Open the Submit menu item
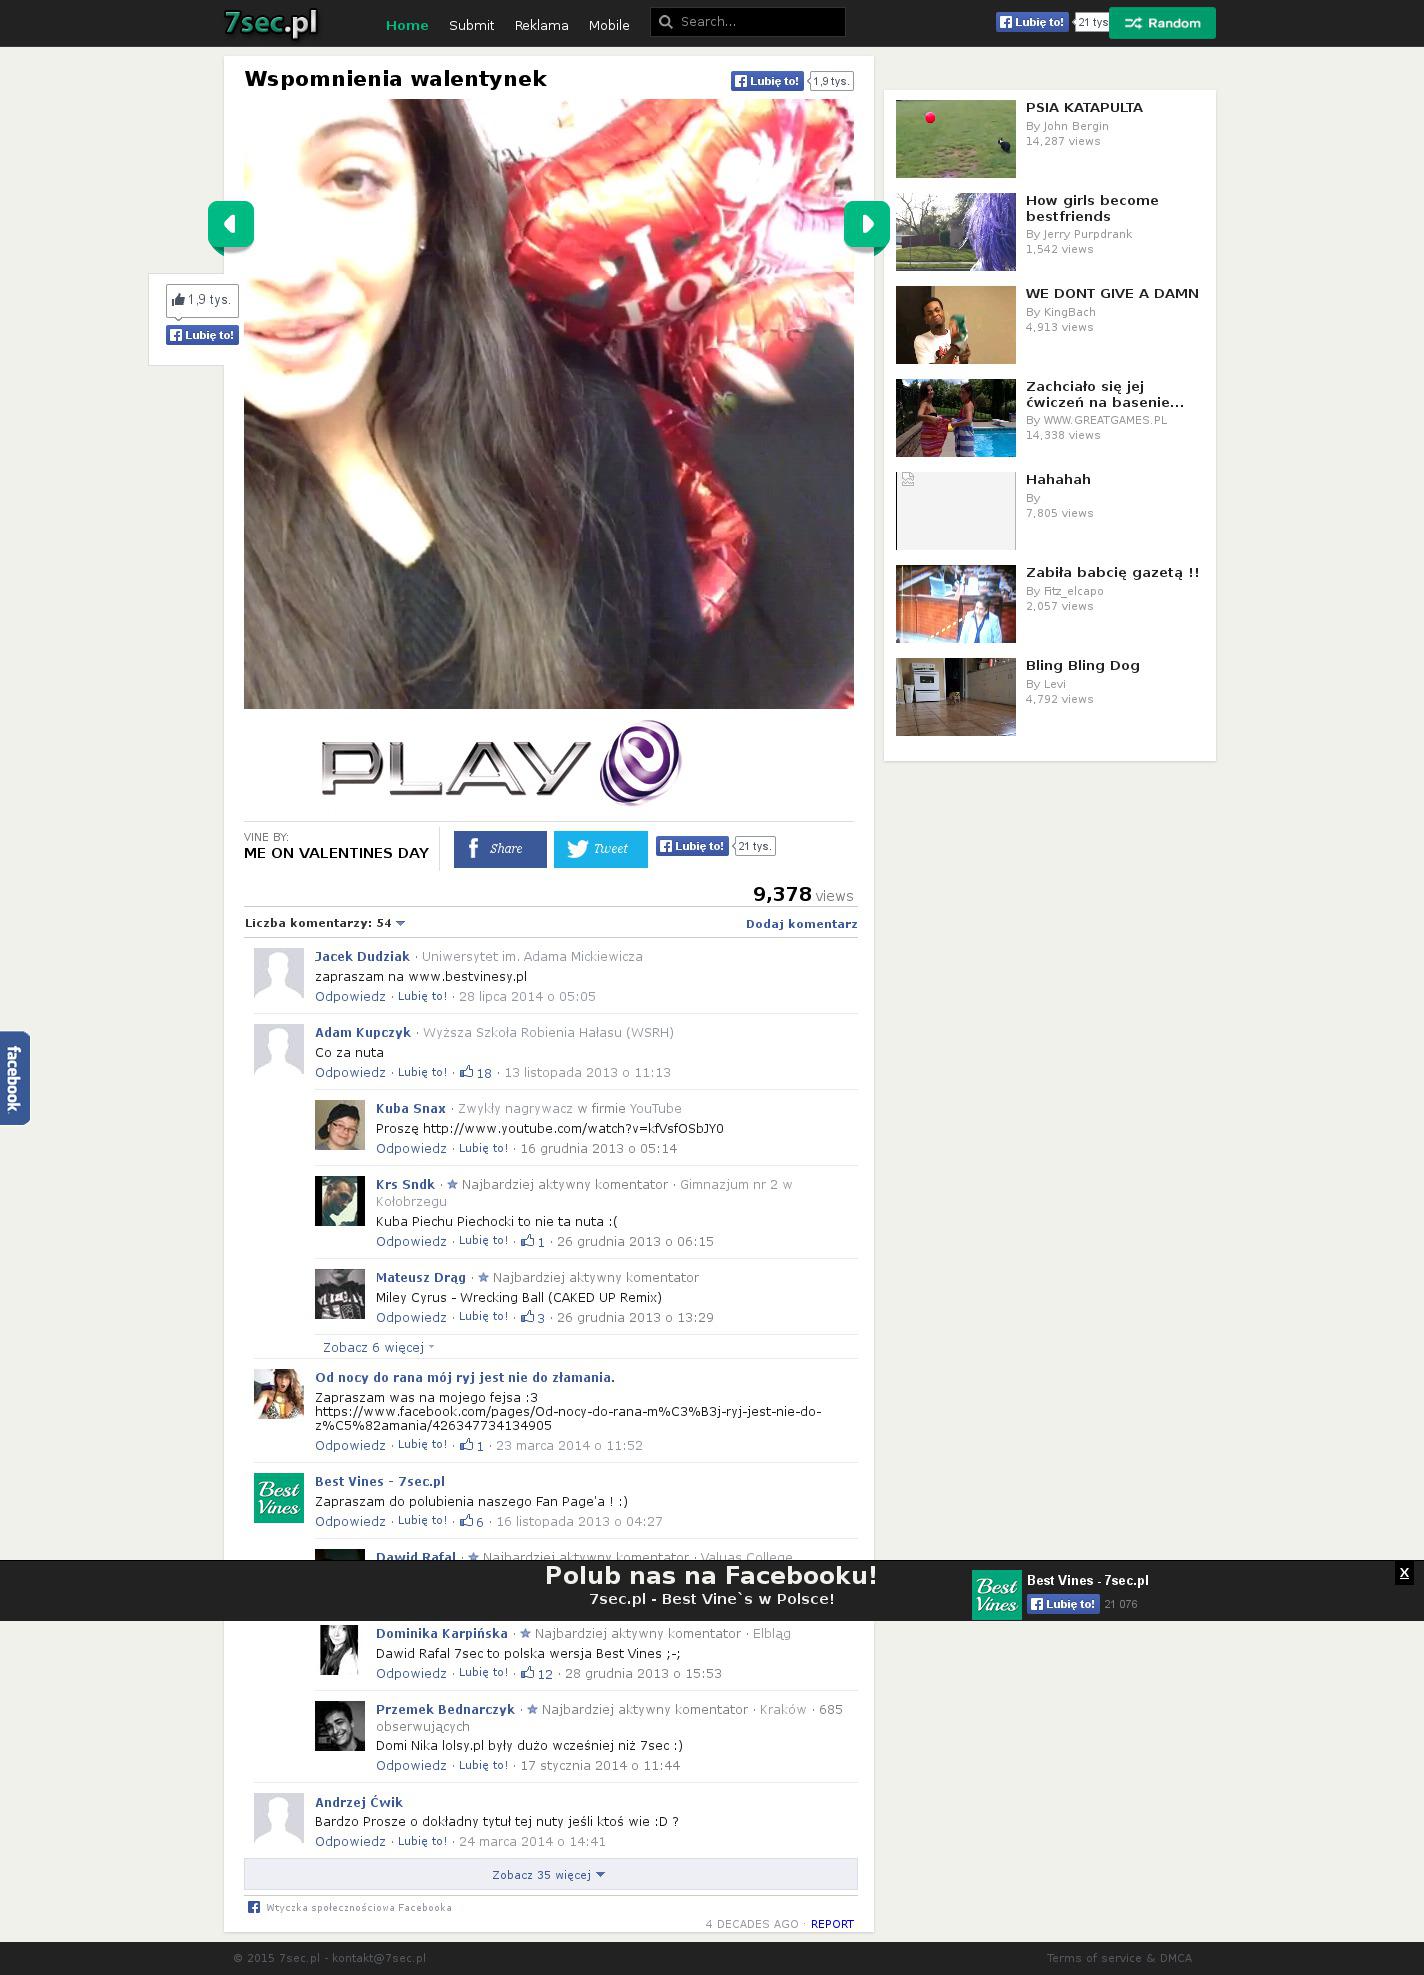The image size is (1424, 1975). point(471,25)
